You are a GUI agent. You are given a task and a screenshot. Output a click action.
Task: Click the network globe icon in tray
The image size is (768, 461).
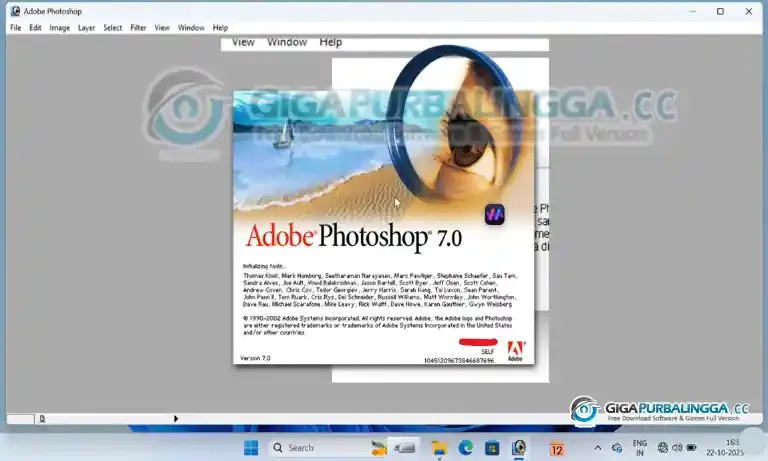coord(663,448)
